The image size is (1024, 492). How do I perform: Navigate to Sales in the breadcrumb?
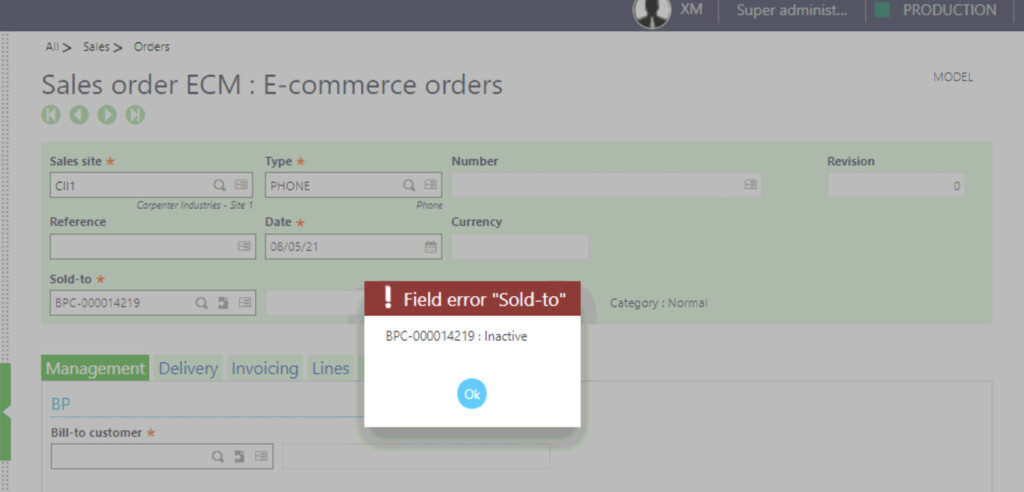[x=96, y=47]
